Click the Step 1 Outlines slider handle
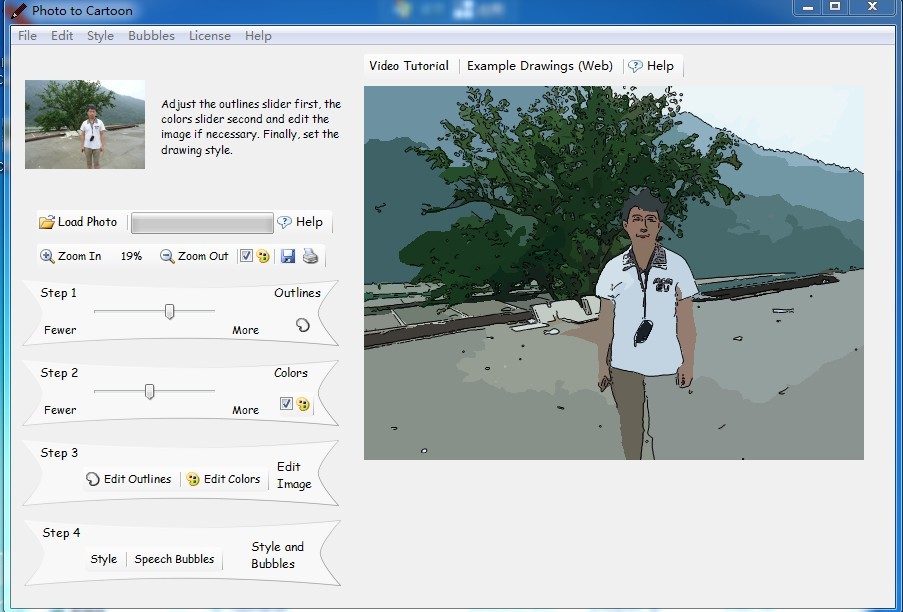The height and width of the screenshot is (612, 903). [x=169, y=311]
